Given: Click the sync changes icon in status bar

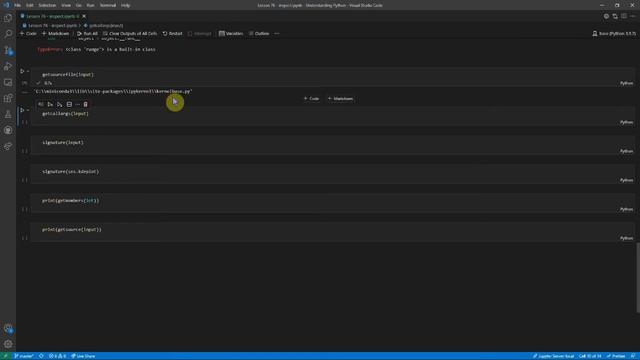Looking at the screenshot, I should (41, 356).
